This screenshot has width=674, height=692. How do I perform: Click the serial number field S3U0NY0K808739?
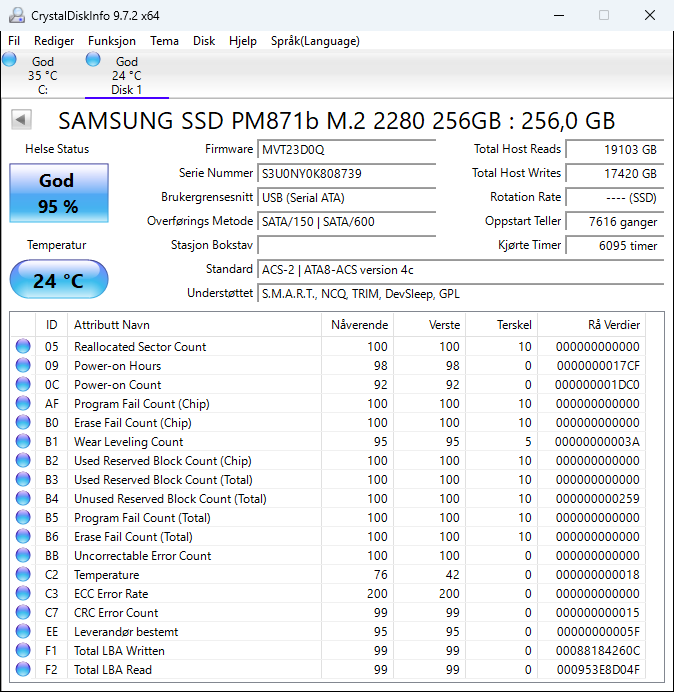[x=346, y=173]
